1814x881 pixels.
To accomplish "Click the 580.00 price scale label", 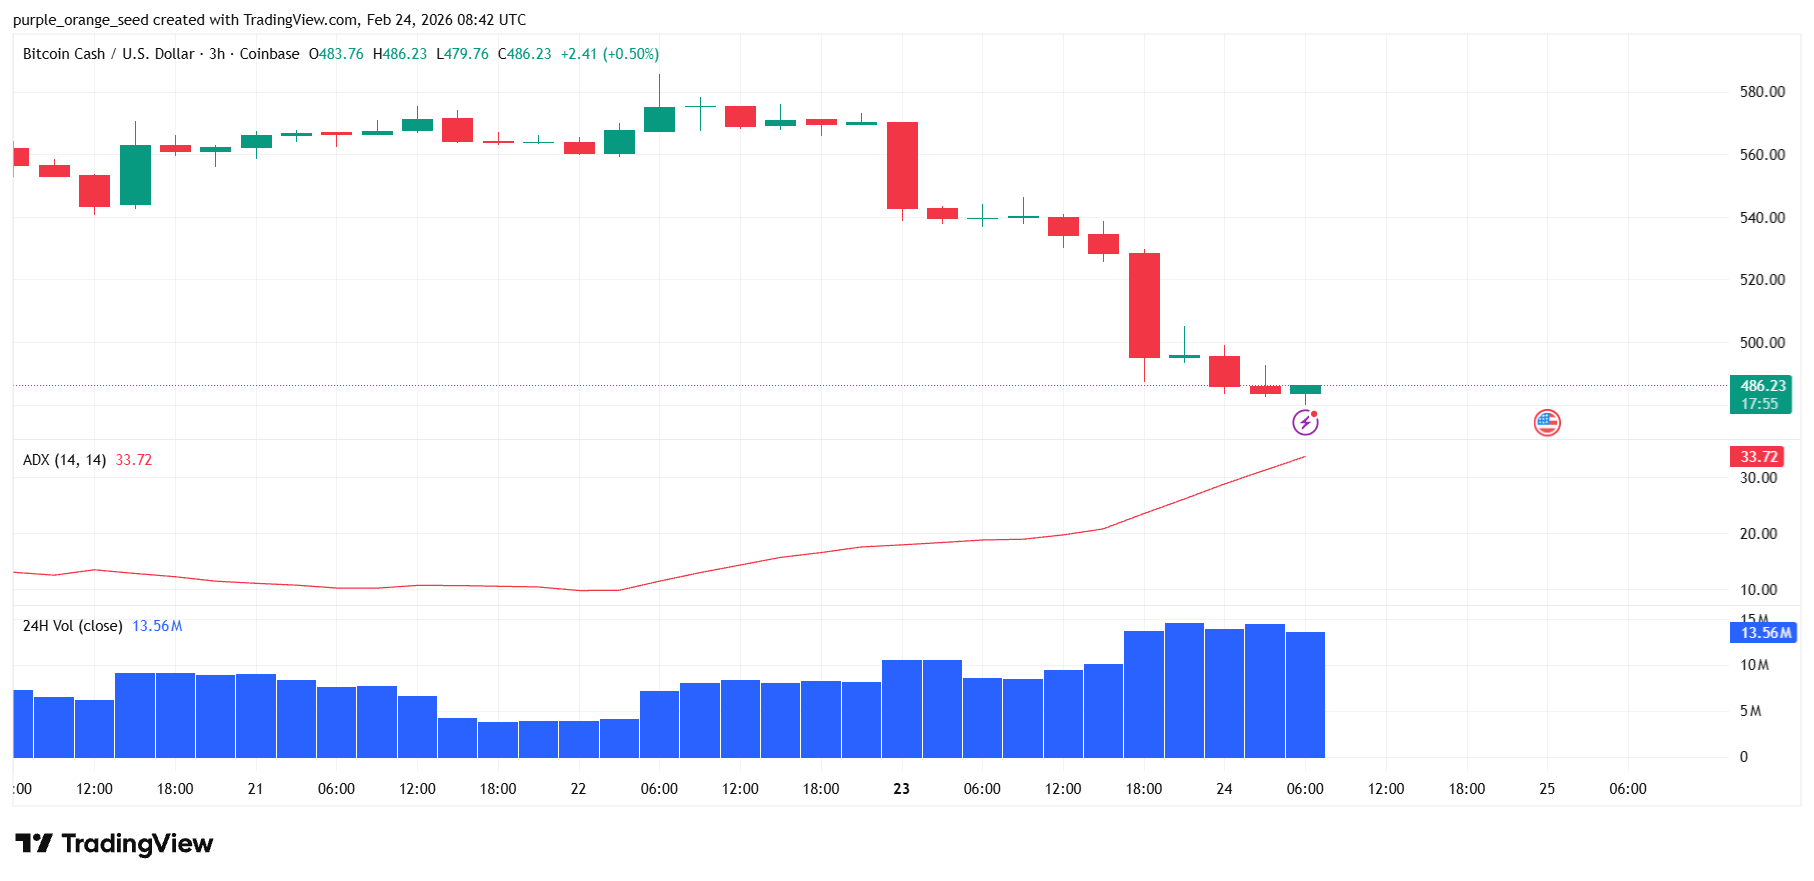I will (1762, 92).
